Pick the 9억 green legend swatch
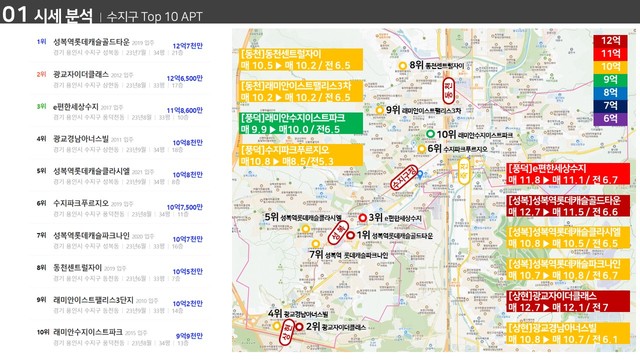This screenshot has height=360, width=640. pos(611,80)
